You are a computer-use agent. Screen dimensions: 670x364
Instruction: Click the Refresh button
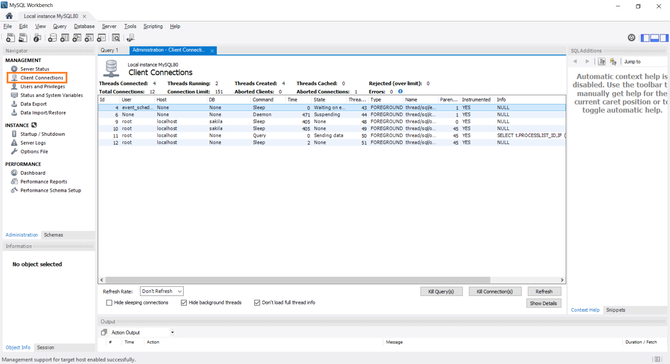point(544,291)
